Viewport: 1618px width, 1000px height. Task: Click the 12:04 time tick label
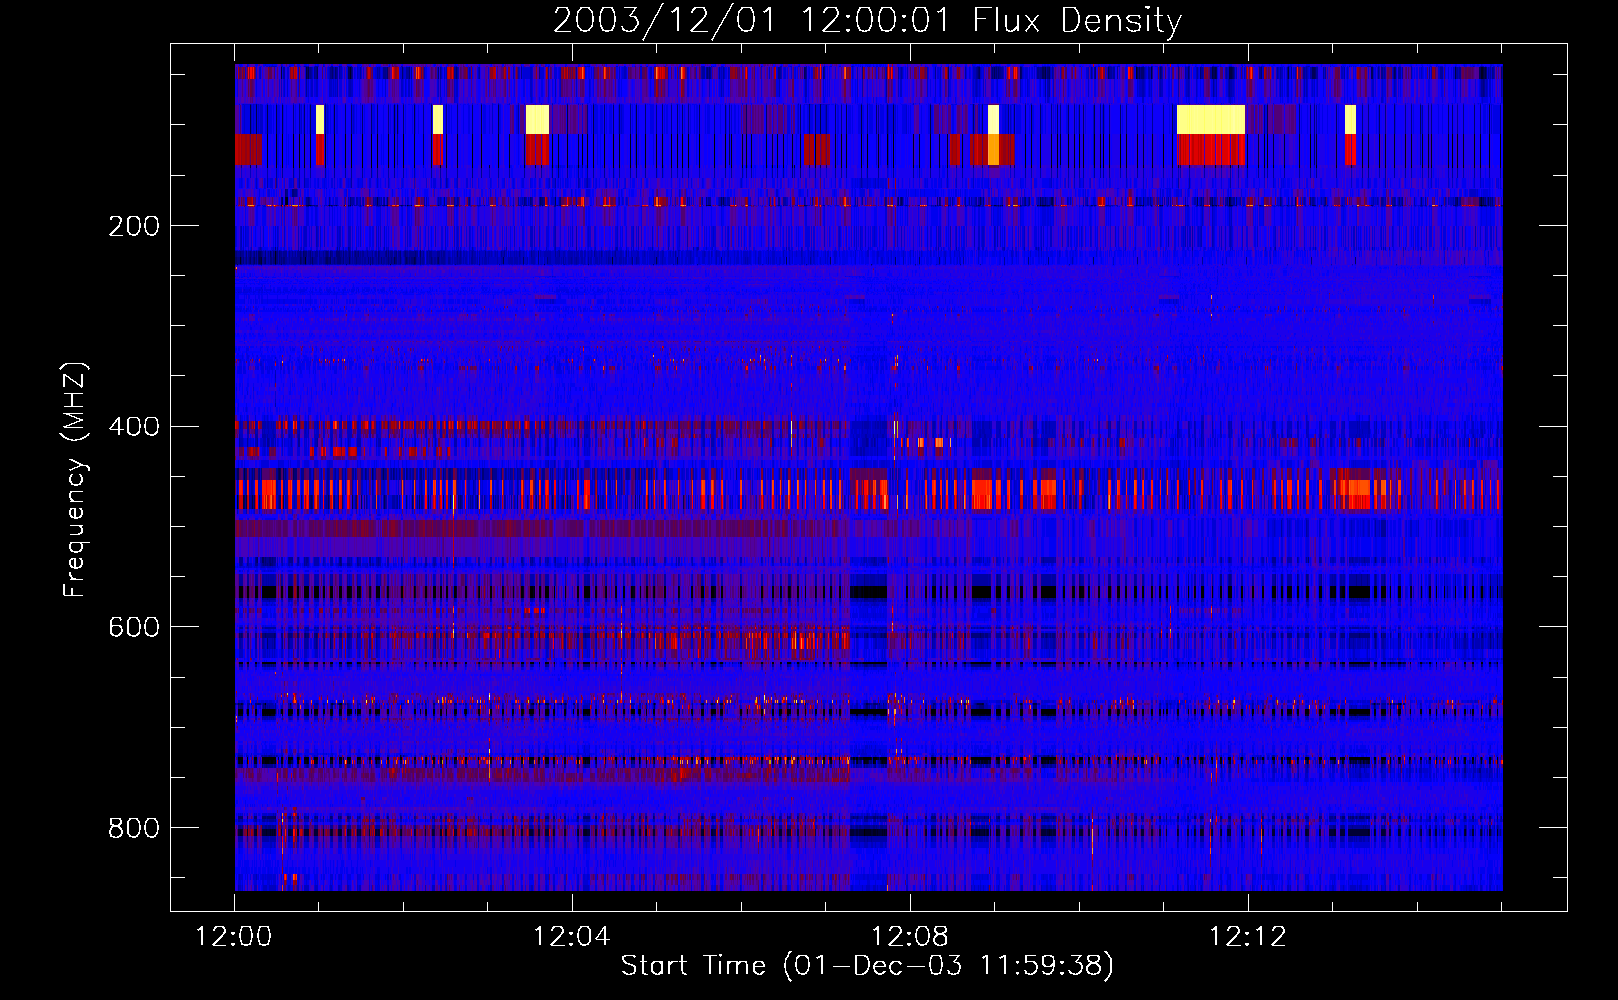click(572, 937)
